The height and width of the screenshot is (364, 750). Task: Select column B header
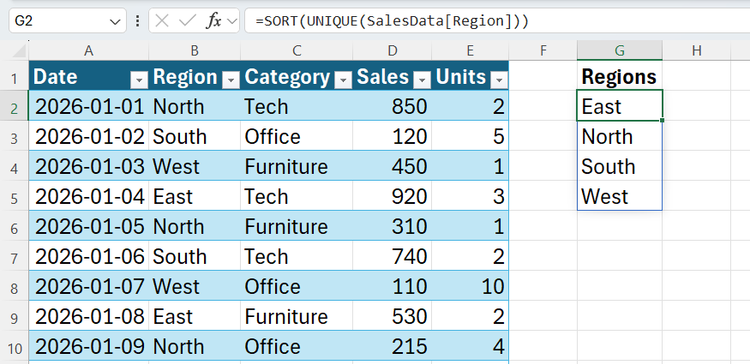pyautogui.click(x=194, y=51)
